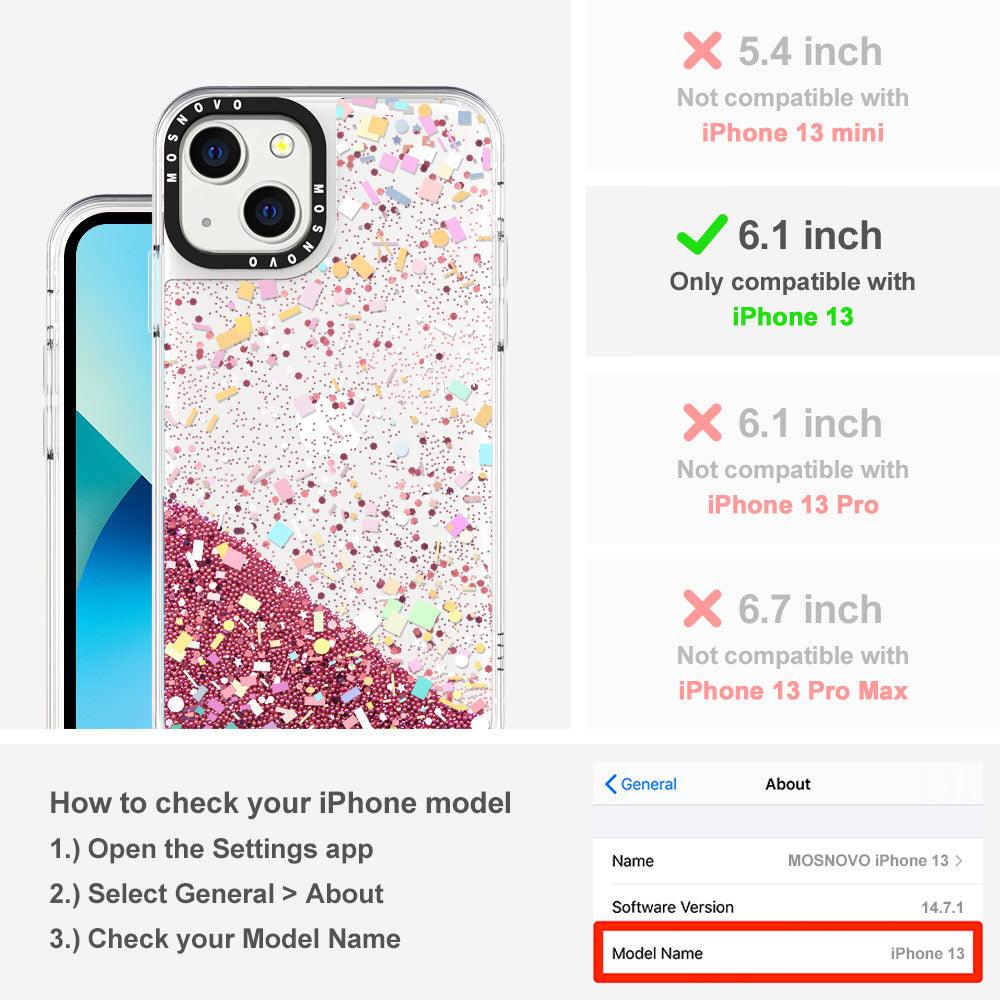Click the green iPhone 13 compatible label
The image size is (1000, 1000).
[793, 316]
